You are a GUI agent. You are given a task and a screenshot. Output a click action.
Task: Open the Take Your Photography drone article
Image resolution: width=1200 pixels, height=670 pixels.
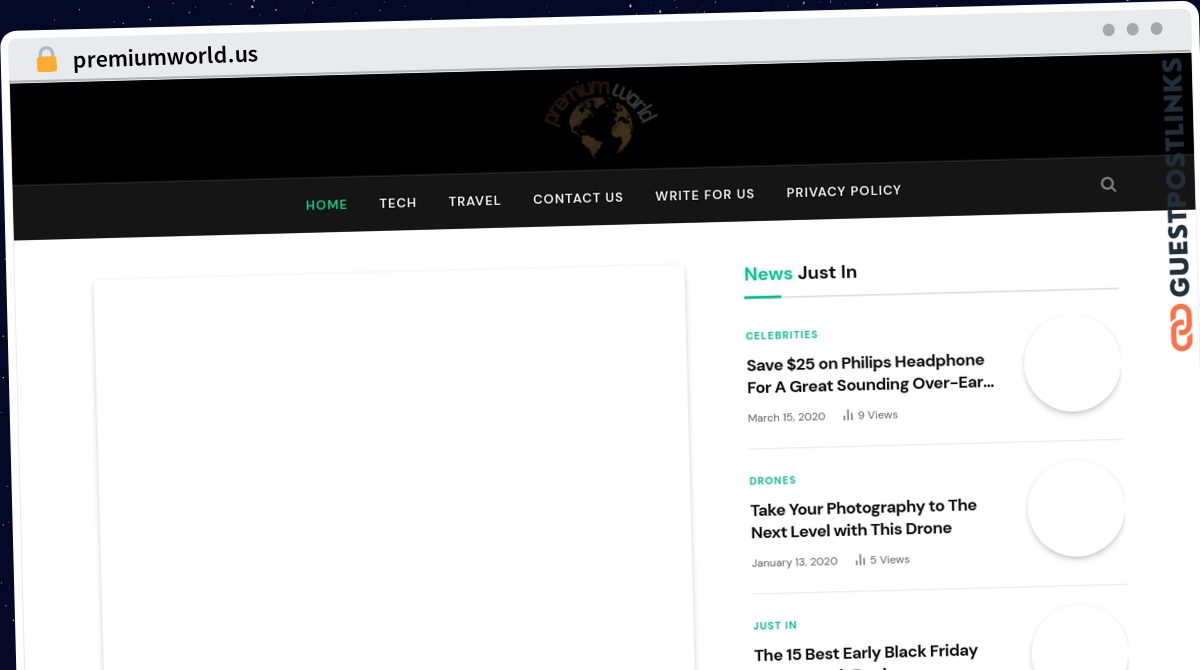[x=864, y=518]
